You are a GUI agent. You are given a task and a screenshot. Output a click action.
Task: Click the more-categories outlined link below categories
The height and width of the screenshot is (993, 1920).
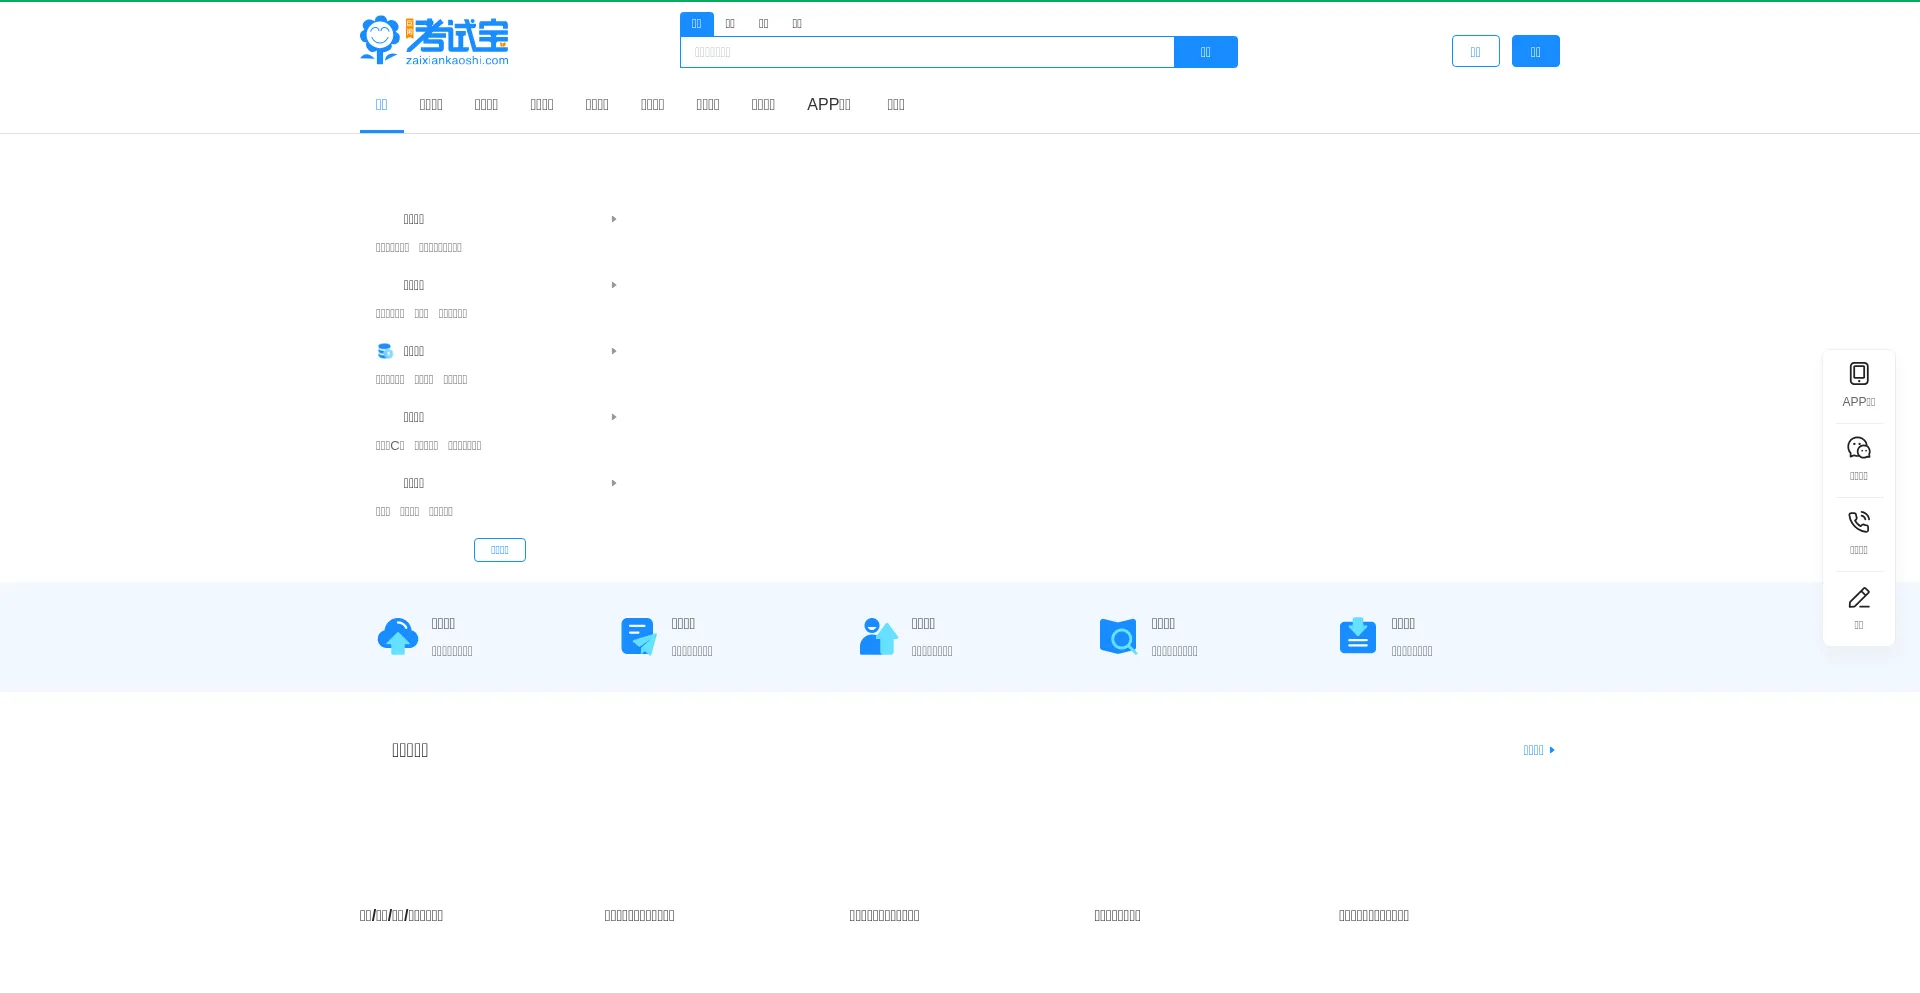499,549
